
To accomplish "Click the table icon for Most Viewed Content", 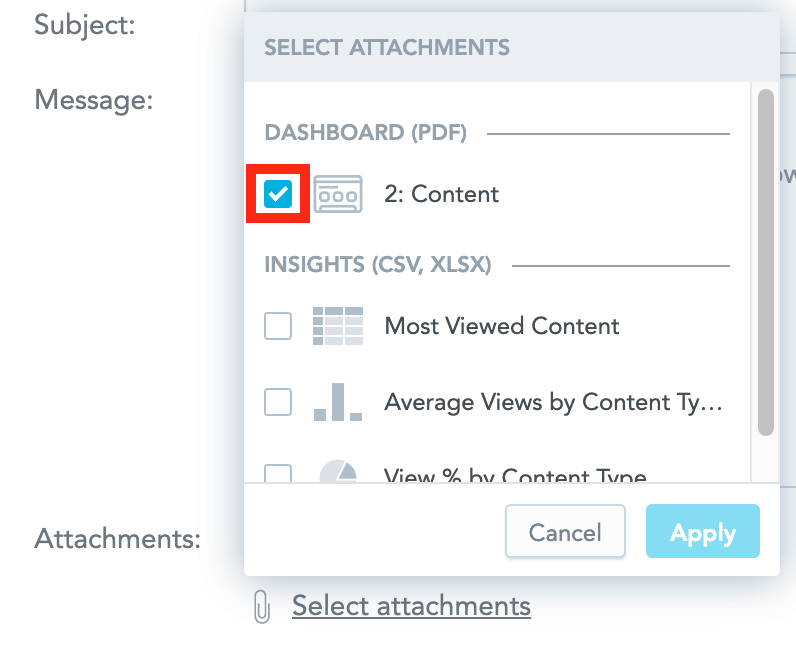I will [x=337, y=326].
